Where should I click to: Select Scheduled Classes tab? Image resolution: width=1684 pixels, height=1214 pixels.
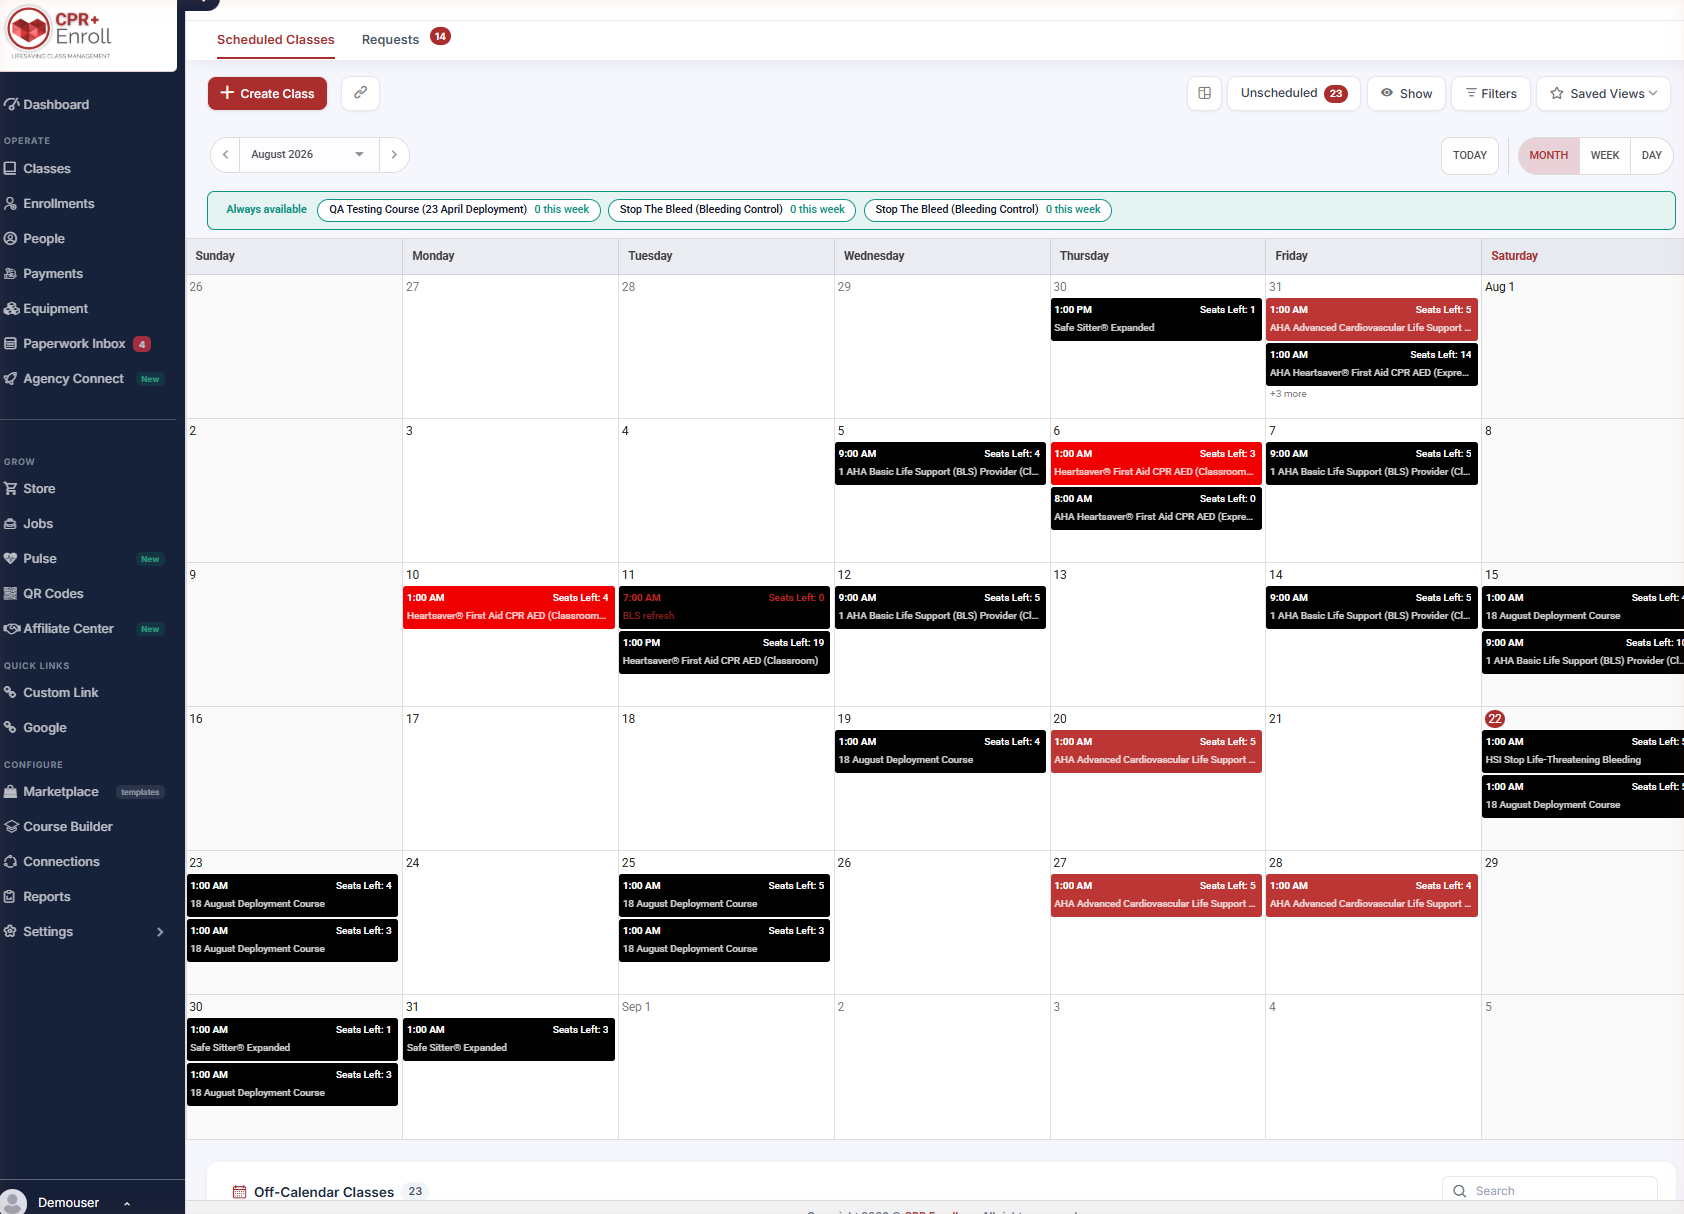pos(275,39)
